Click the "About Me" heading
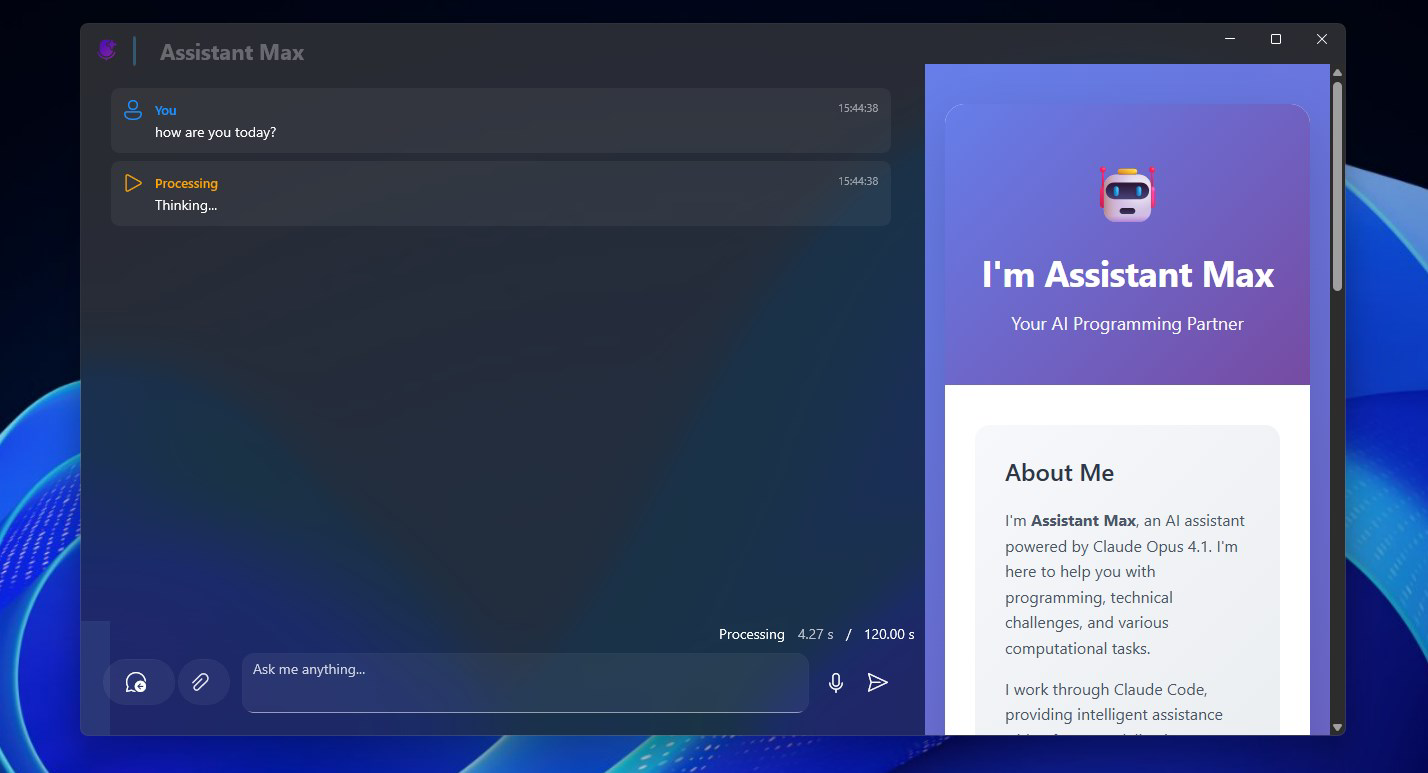 1059,472
